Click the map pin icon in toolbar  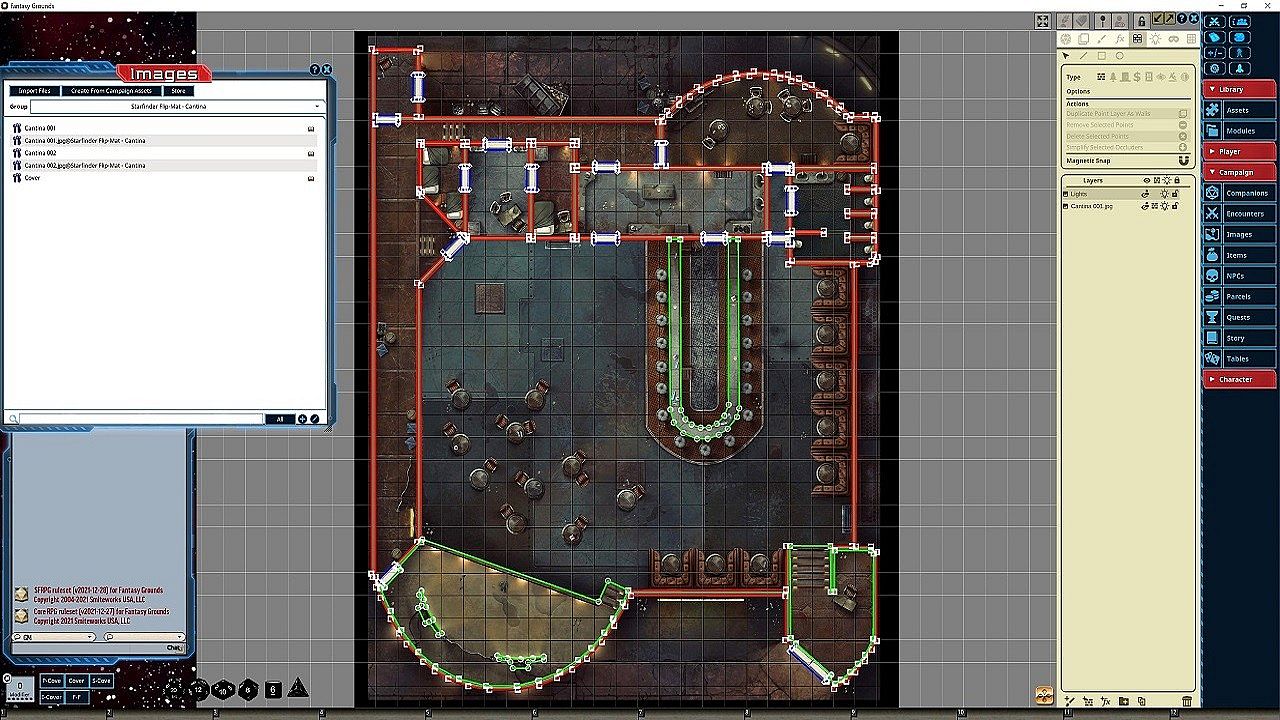coord(1102,21)
